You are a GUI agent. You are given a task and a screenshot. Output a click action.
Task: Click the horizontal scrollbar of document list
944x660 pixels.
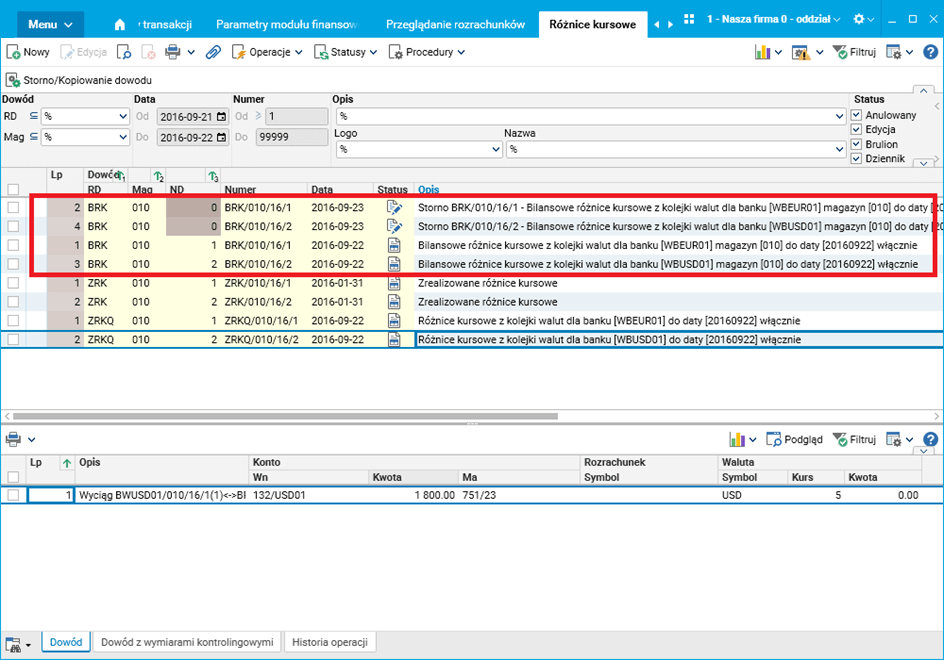[285, 416]
